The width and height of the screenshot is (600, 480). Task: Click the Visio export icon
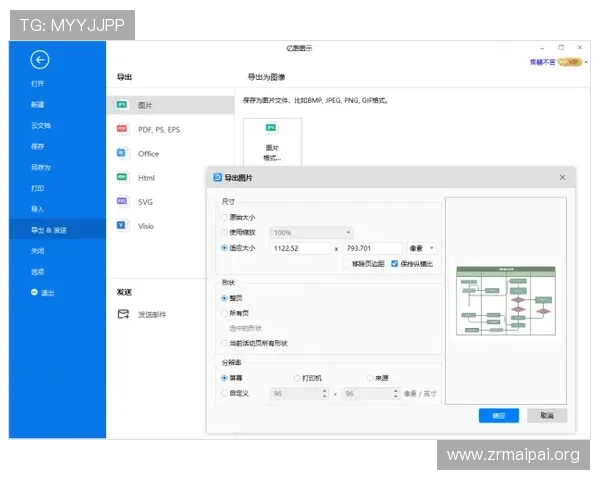click(122, 225)
